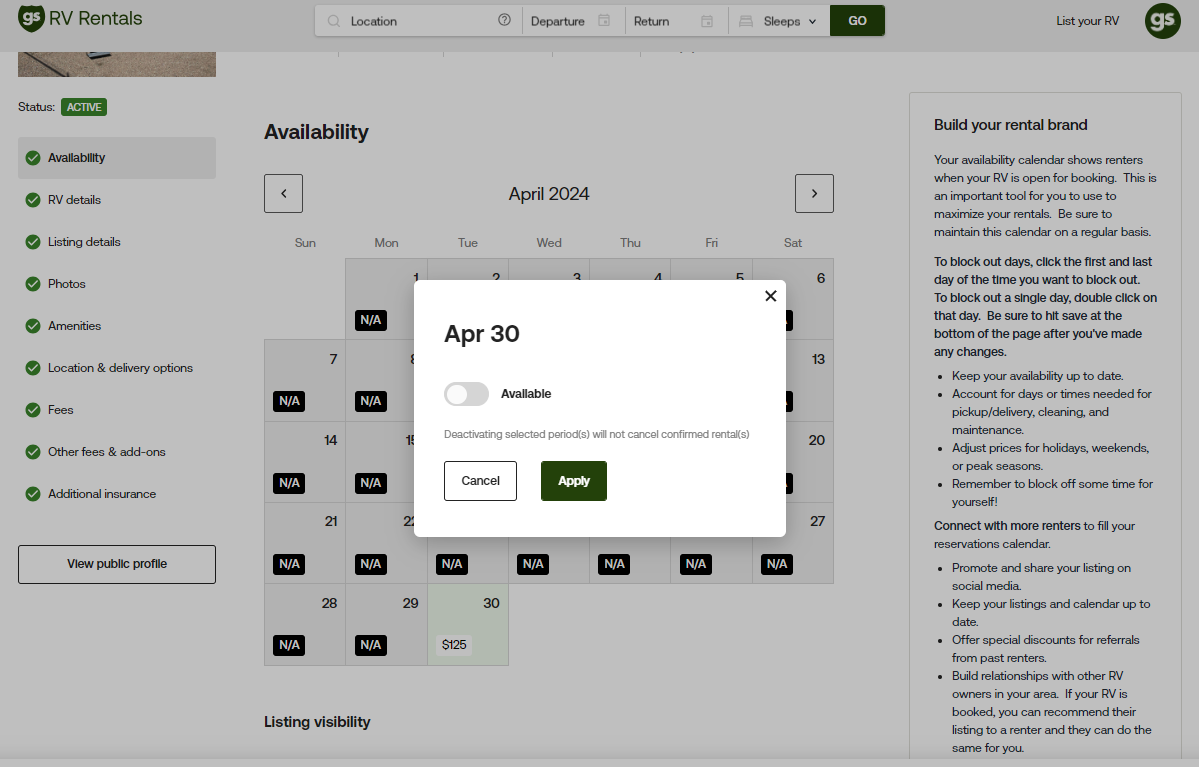Type in the Location search field
The image size is (1199, 767).
[x=420, y=21]
